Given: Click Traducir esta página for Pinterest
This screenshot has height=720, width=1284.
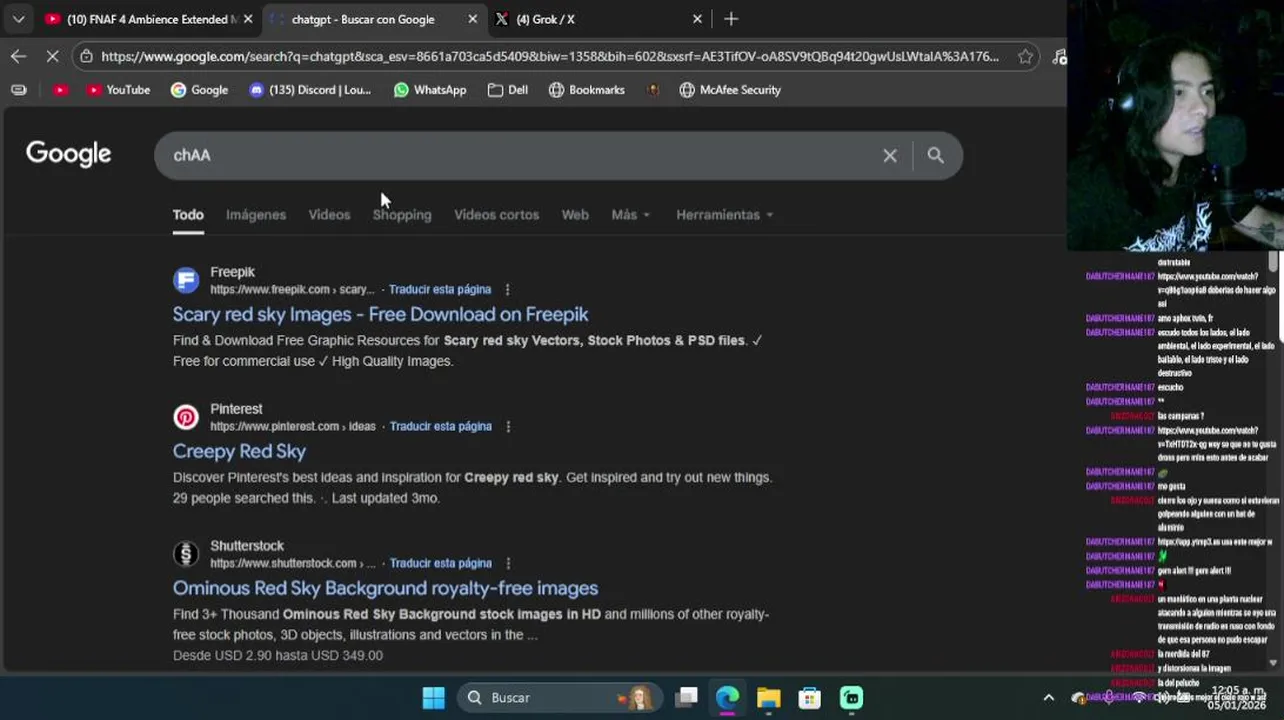Looking at the screenshot, I should [441, 427].
